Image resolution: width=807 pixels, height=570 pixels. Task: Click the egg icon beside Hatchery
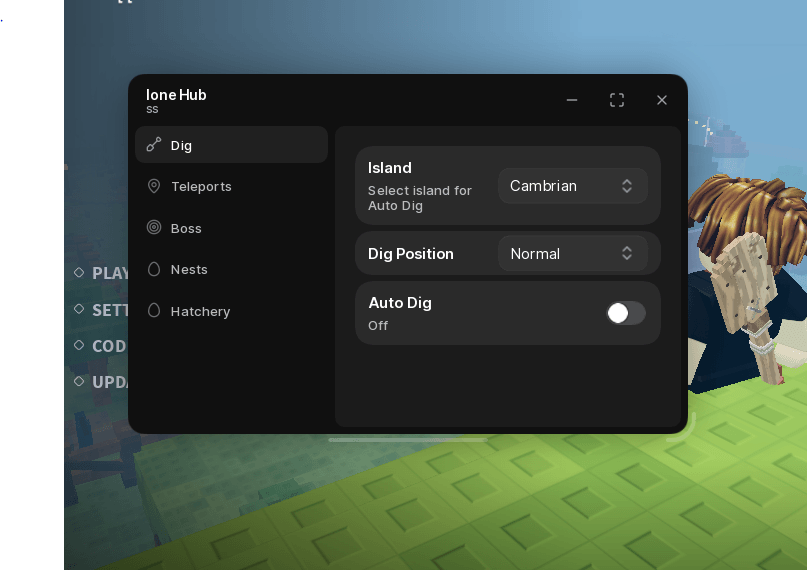coord(153,311)
